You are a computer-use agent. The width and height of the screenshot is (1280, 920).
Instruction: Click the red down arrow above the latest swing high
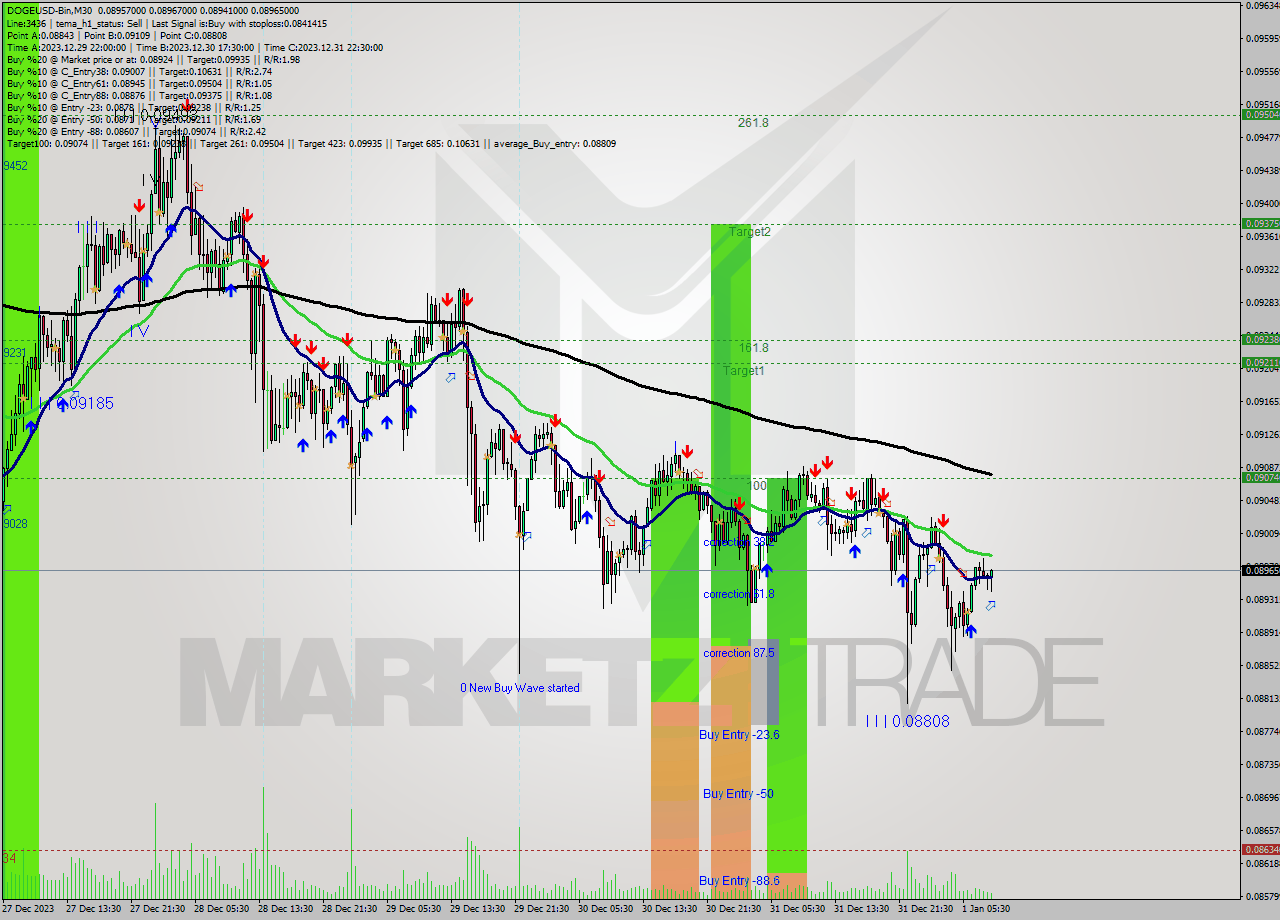[x=943, y=520]
